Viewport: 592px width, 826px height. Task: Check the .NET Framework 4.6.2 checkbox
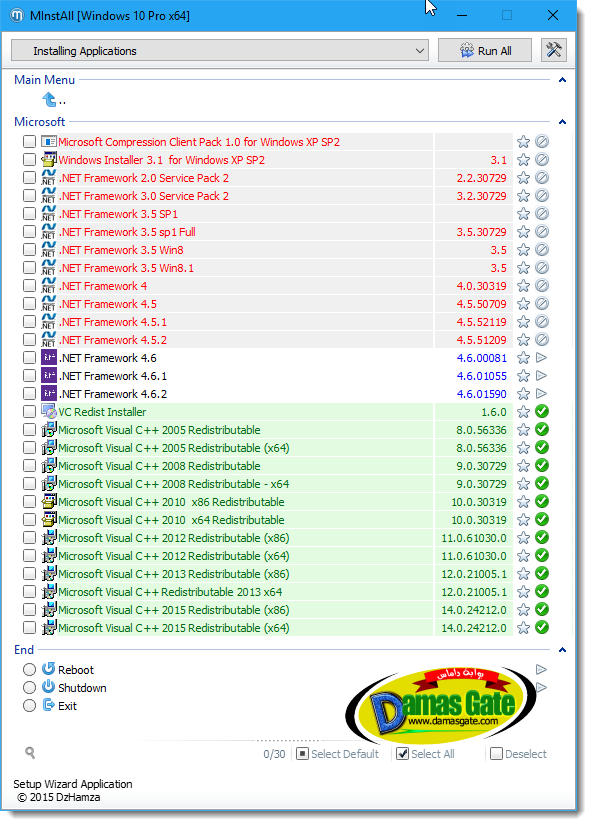tap(29, 394)
